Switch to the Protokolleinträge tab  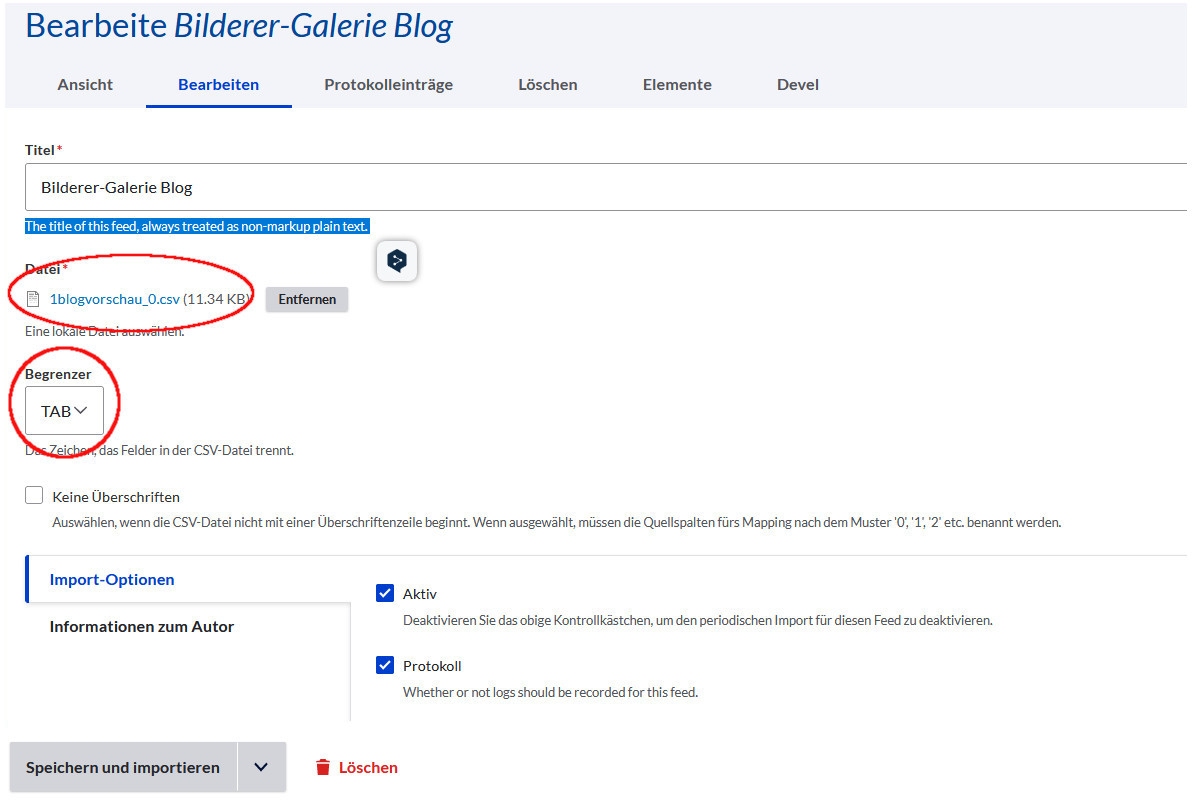tap(388, 85)
